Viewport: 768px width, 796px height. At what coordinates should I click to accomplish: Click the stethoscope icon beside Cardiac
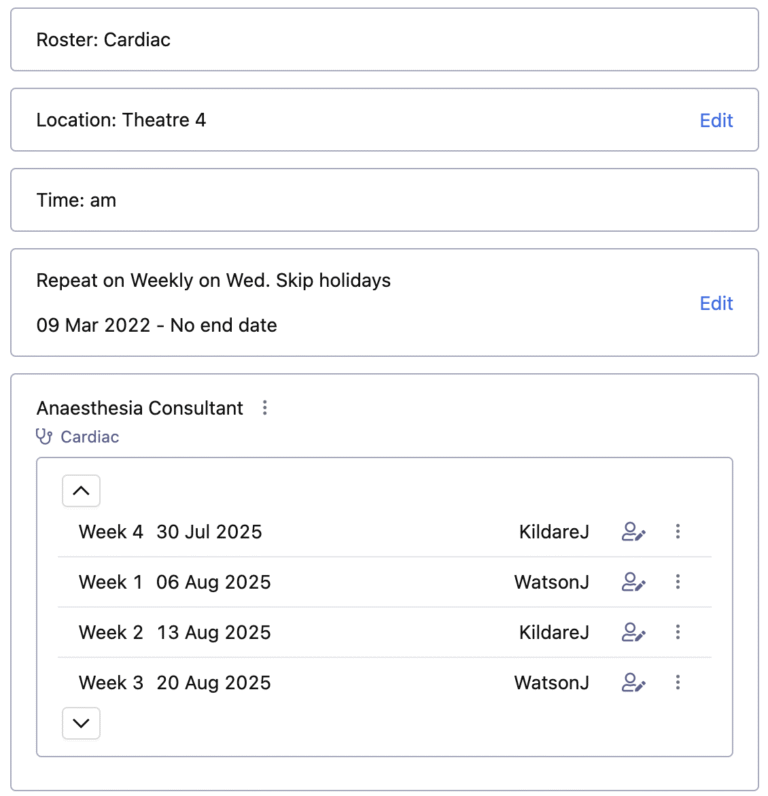pyautogui.click(x=44, y=437)
